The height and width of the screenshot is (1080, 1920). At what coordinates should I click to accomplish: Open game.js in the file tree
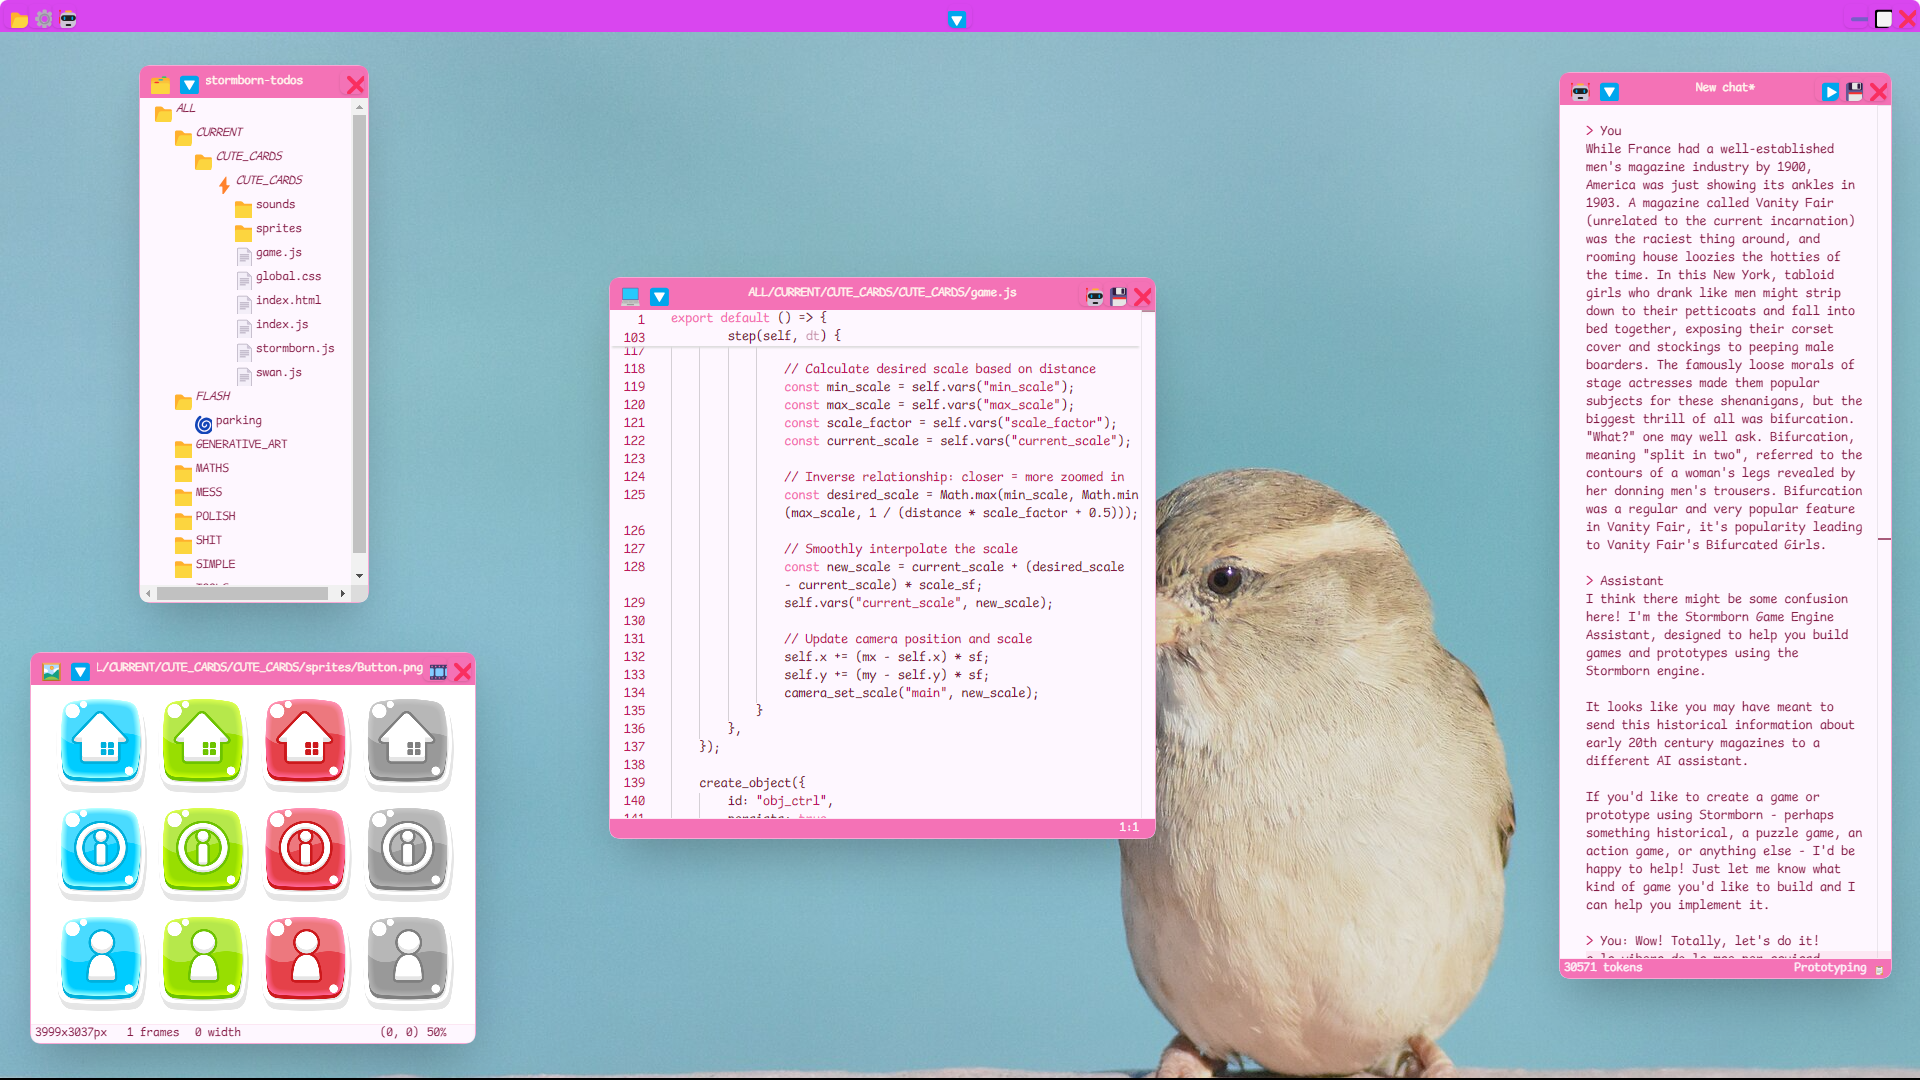[269, 253]
